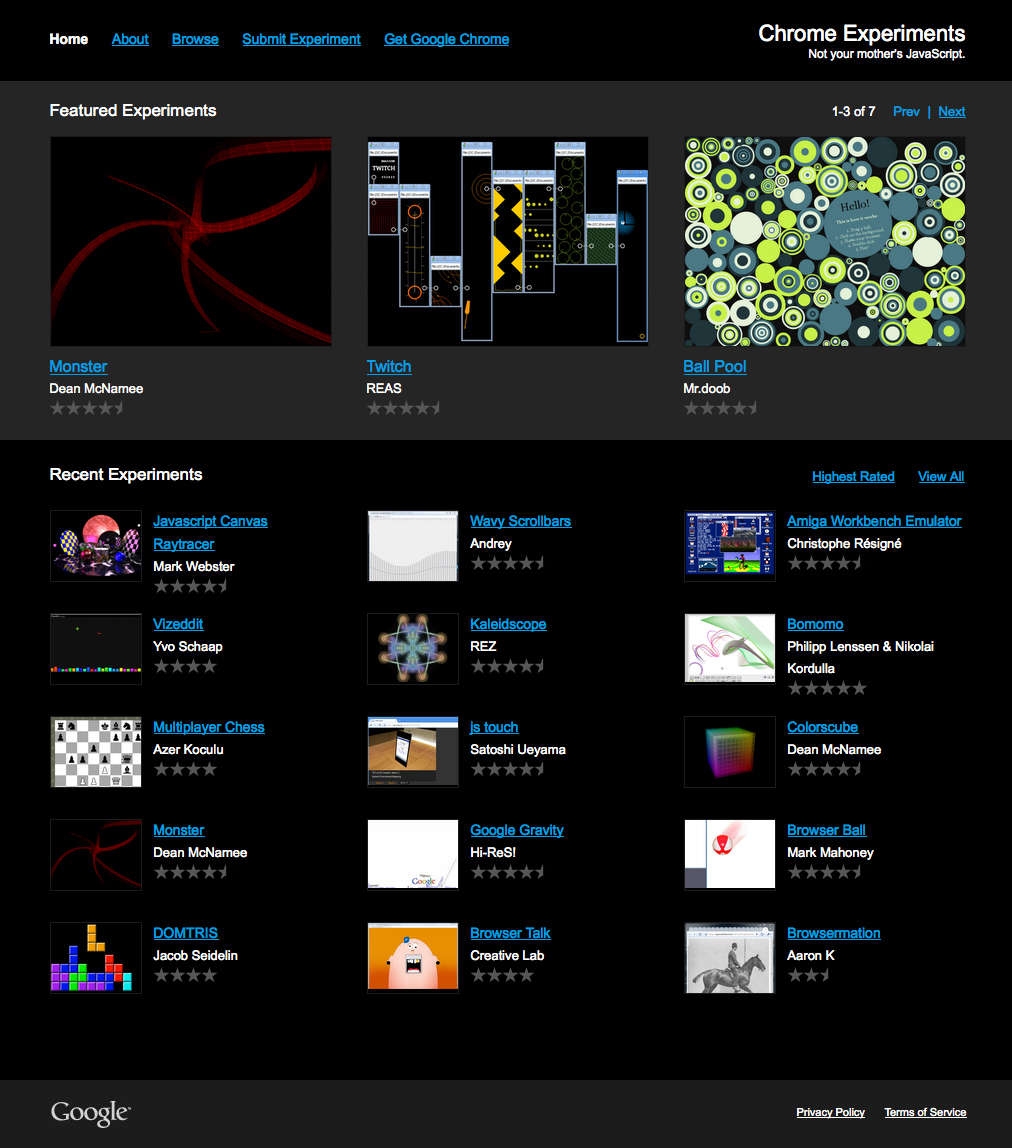Rate the Monster experiment with five stars
The width and height of the screenshot is (1012, 1148).
[x=119, y=407]
